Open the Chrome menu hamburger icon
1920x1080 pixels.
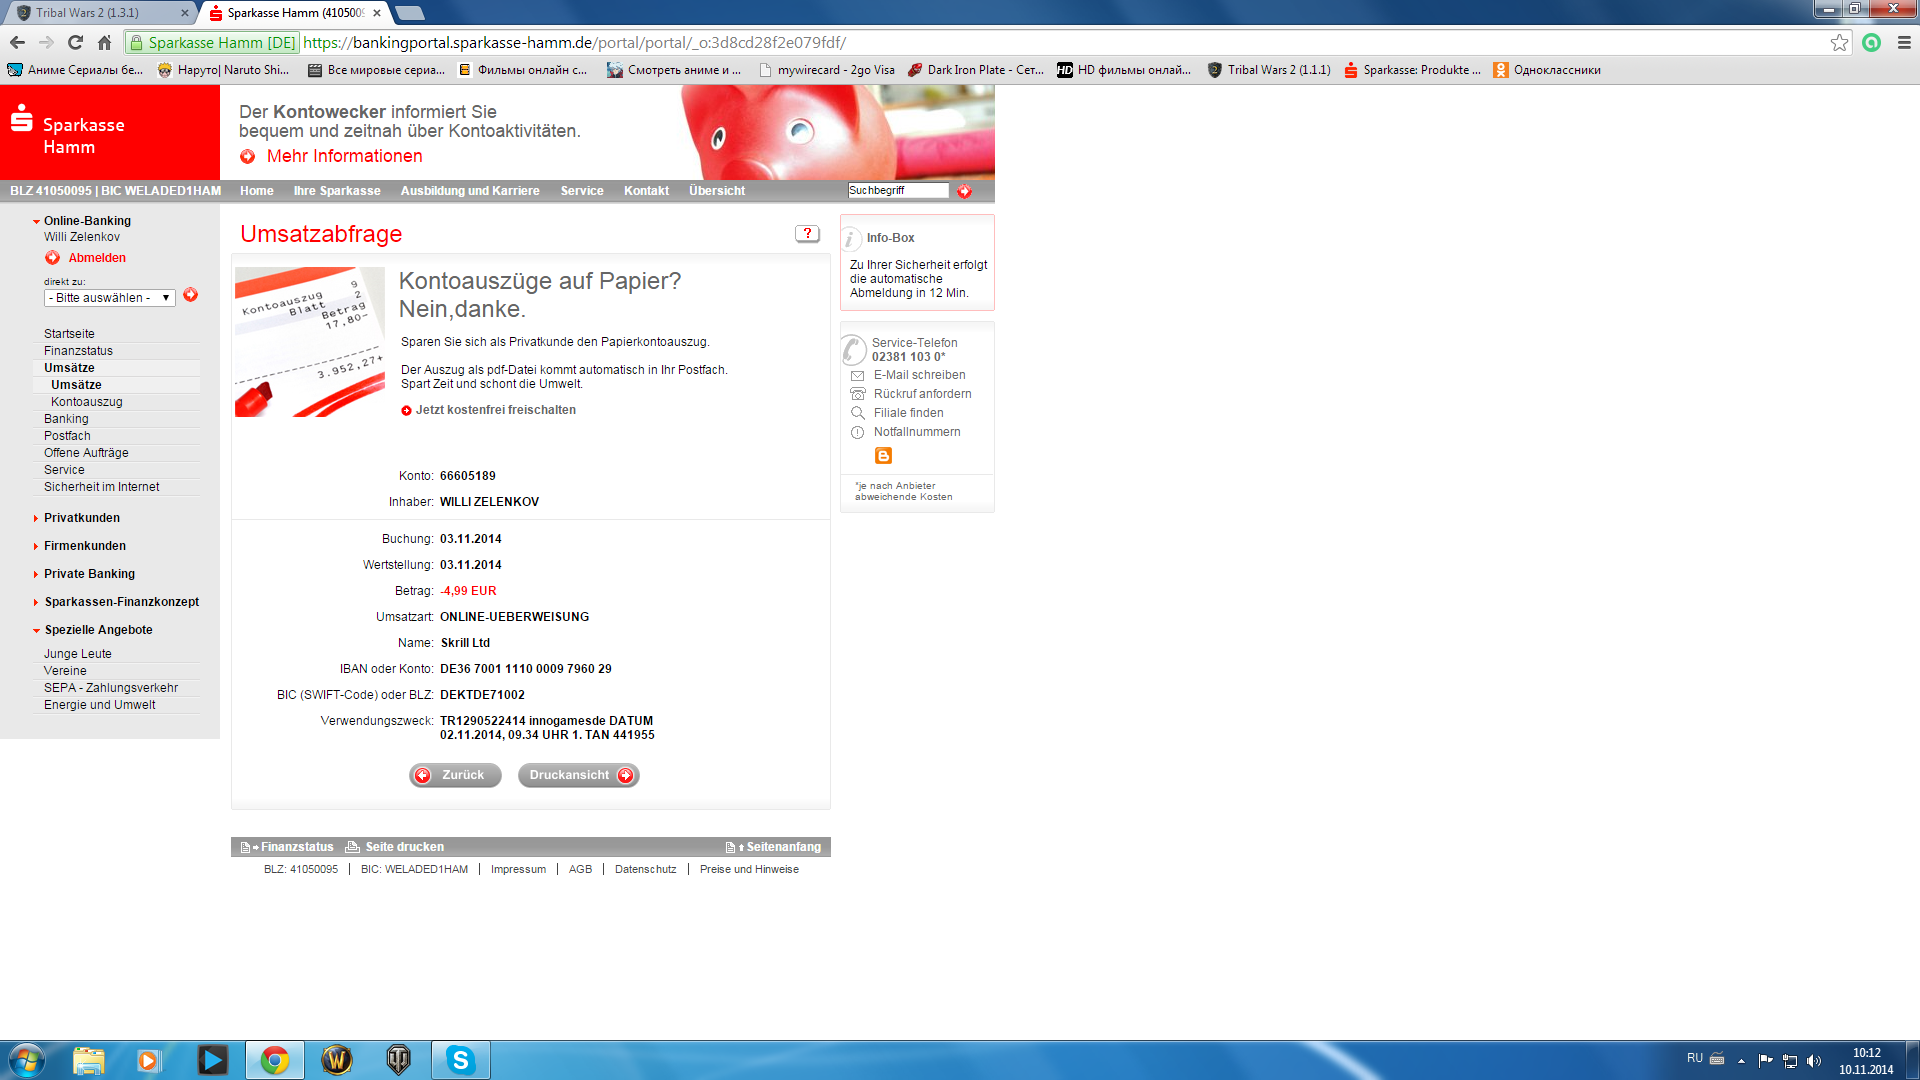[x=1904, y=42]
